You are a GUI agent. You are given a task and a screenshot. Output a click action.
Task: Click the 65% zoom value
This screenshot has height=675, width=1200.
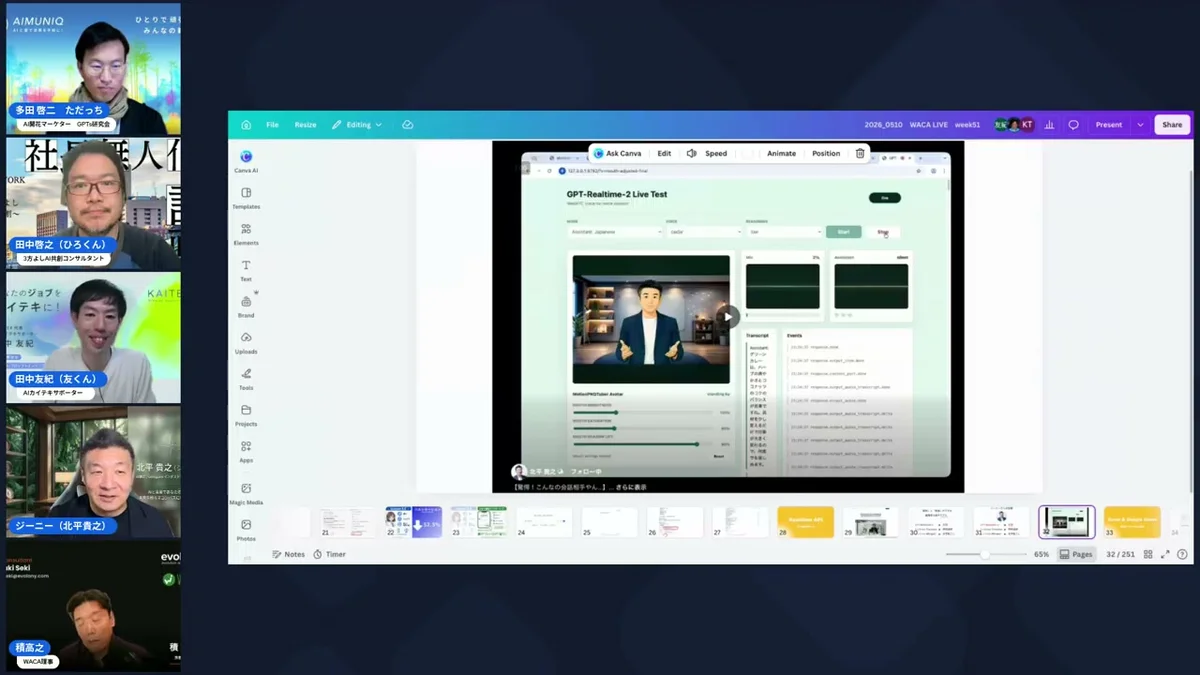1041,554
